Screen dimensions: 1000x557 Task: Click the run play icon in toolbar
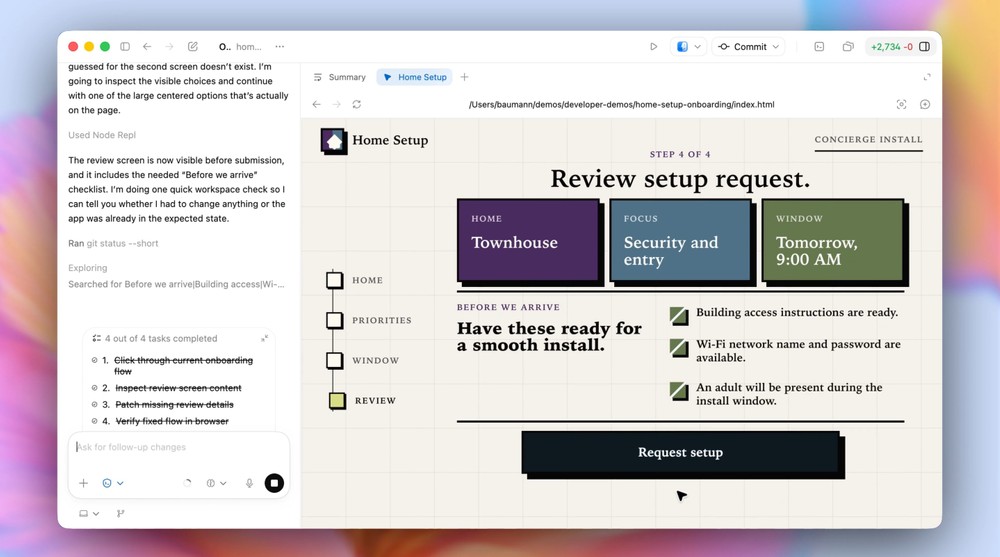click(x=653, y=47)
